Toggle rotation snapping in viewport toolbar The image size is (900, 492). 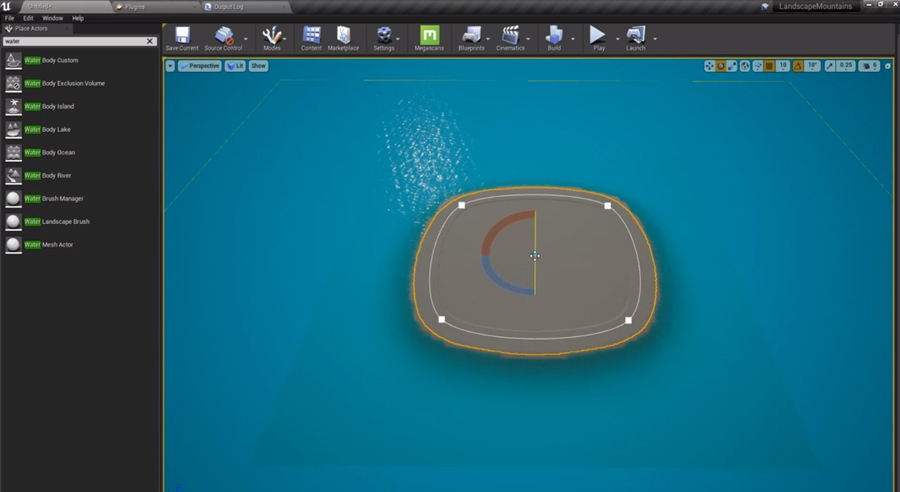[x=798, y=66]
